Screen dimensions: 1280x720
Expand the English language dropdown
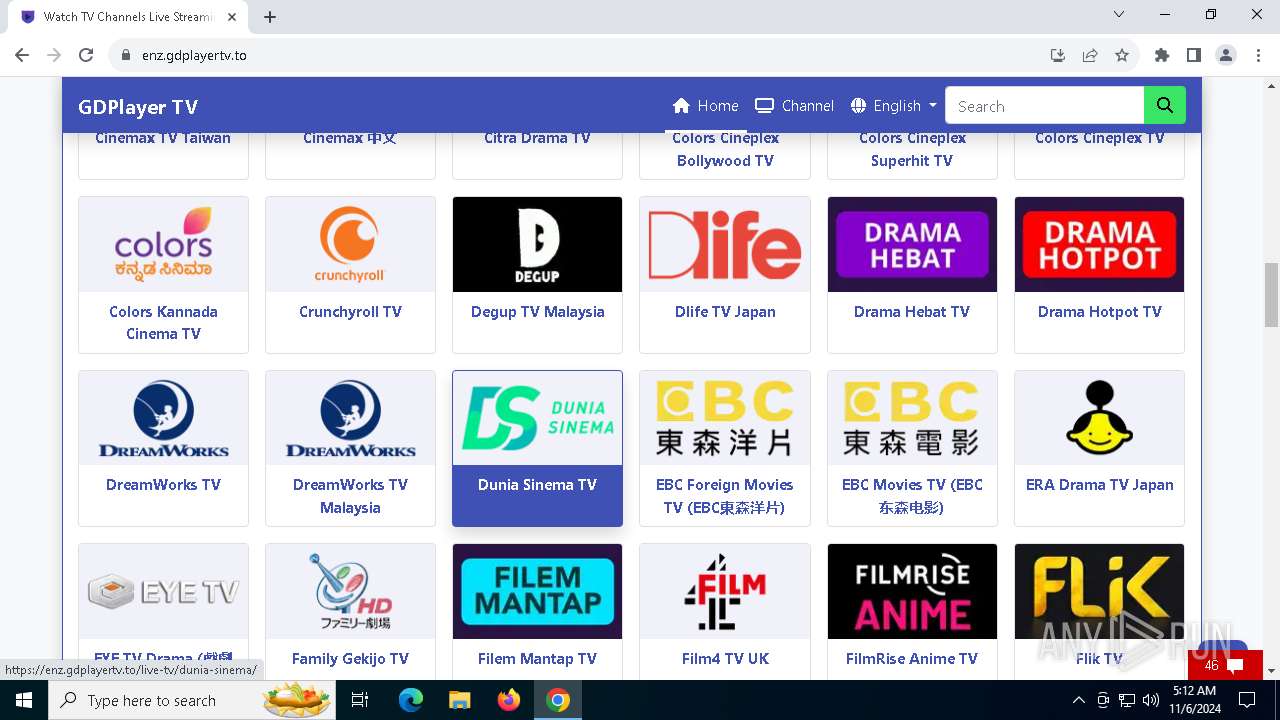pyautogui.click(x=893, y=106)
